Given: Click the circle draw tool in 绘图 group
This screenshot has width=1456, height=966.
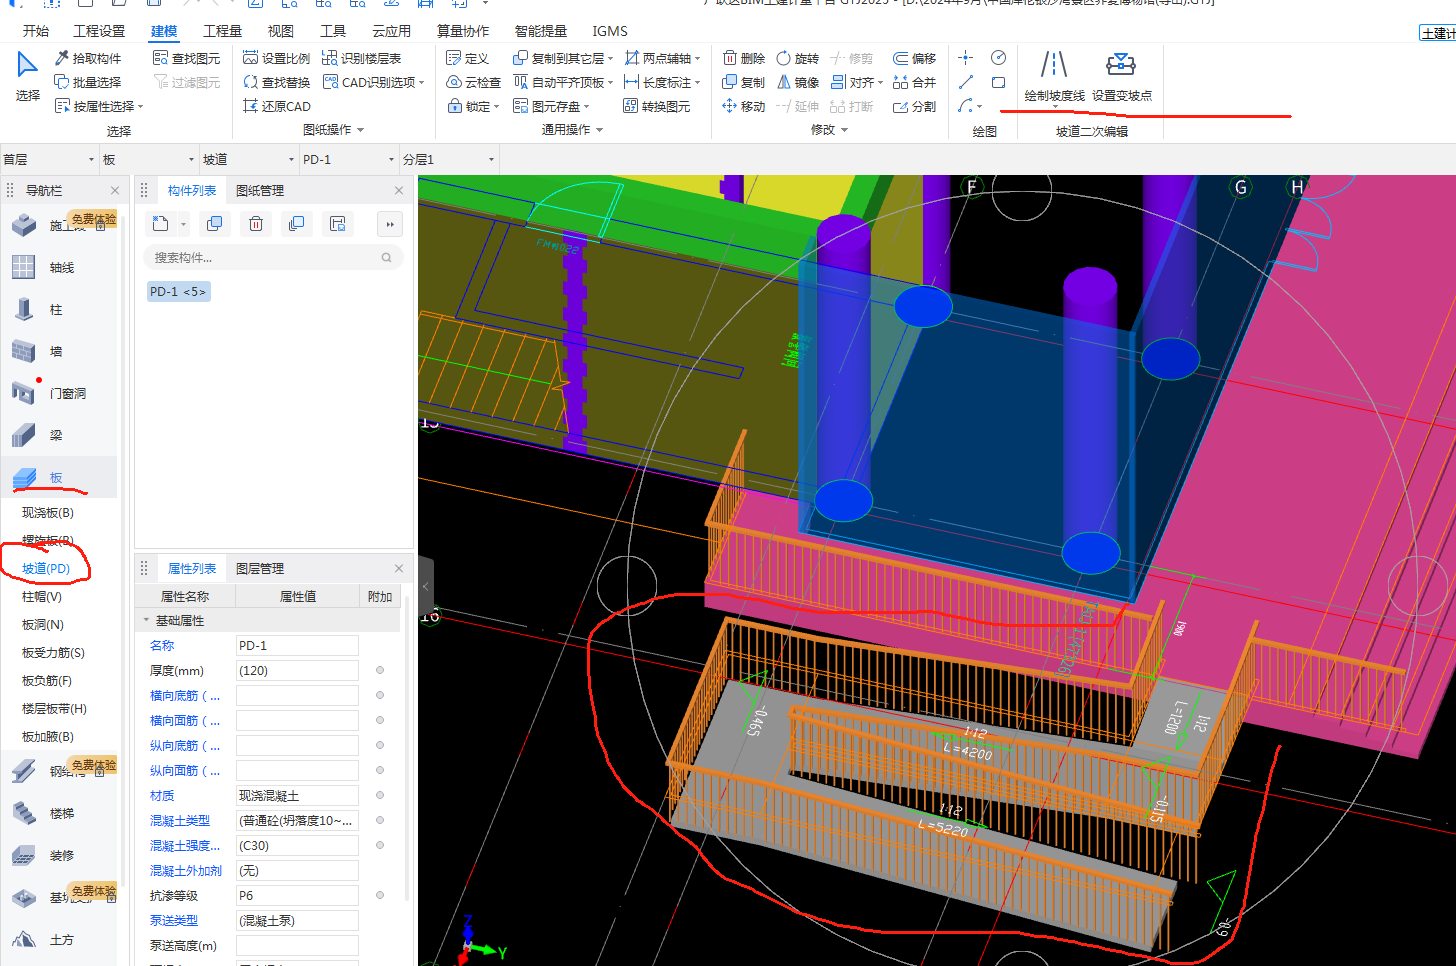Looking at the screenshot, I should click(998, 58).
